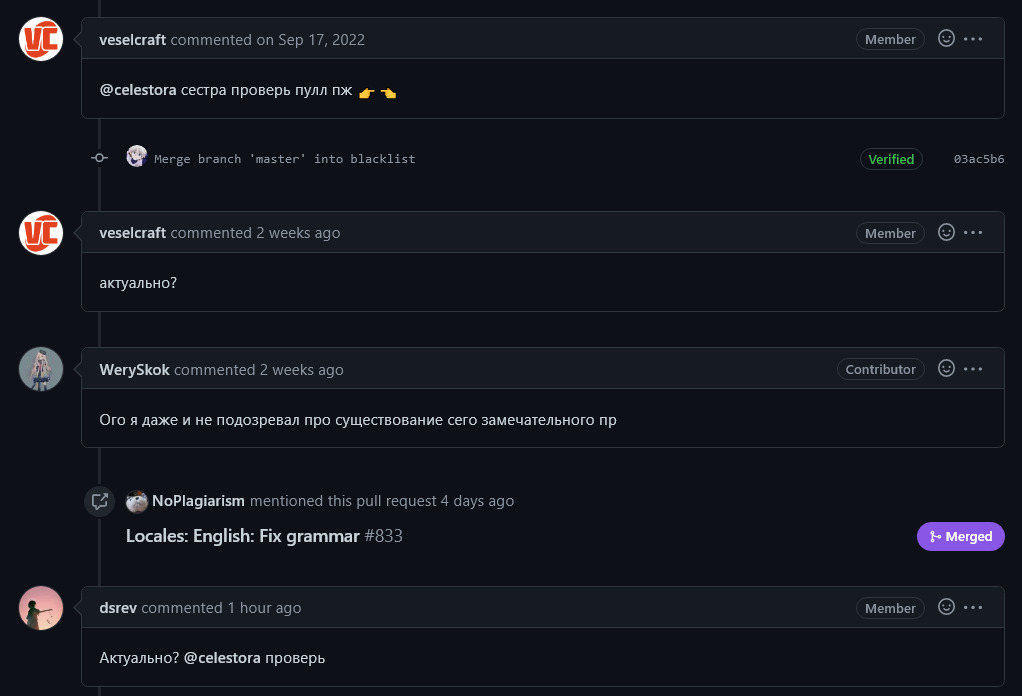The height and width of the screenshot is (696, 1022).
Task: Open options menu for veselcraft's Sep 17 comment
Action: coord(973,39)
